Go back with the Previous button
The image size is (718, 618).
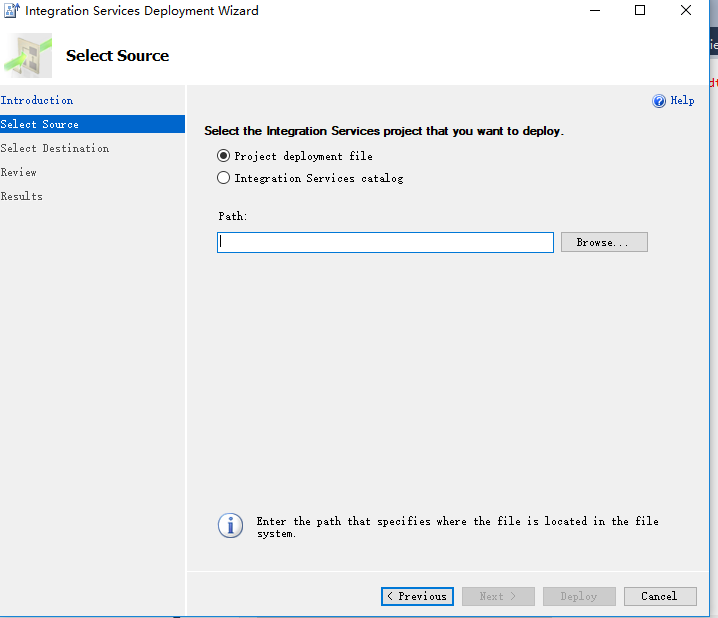click(417, 596)
